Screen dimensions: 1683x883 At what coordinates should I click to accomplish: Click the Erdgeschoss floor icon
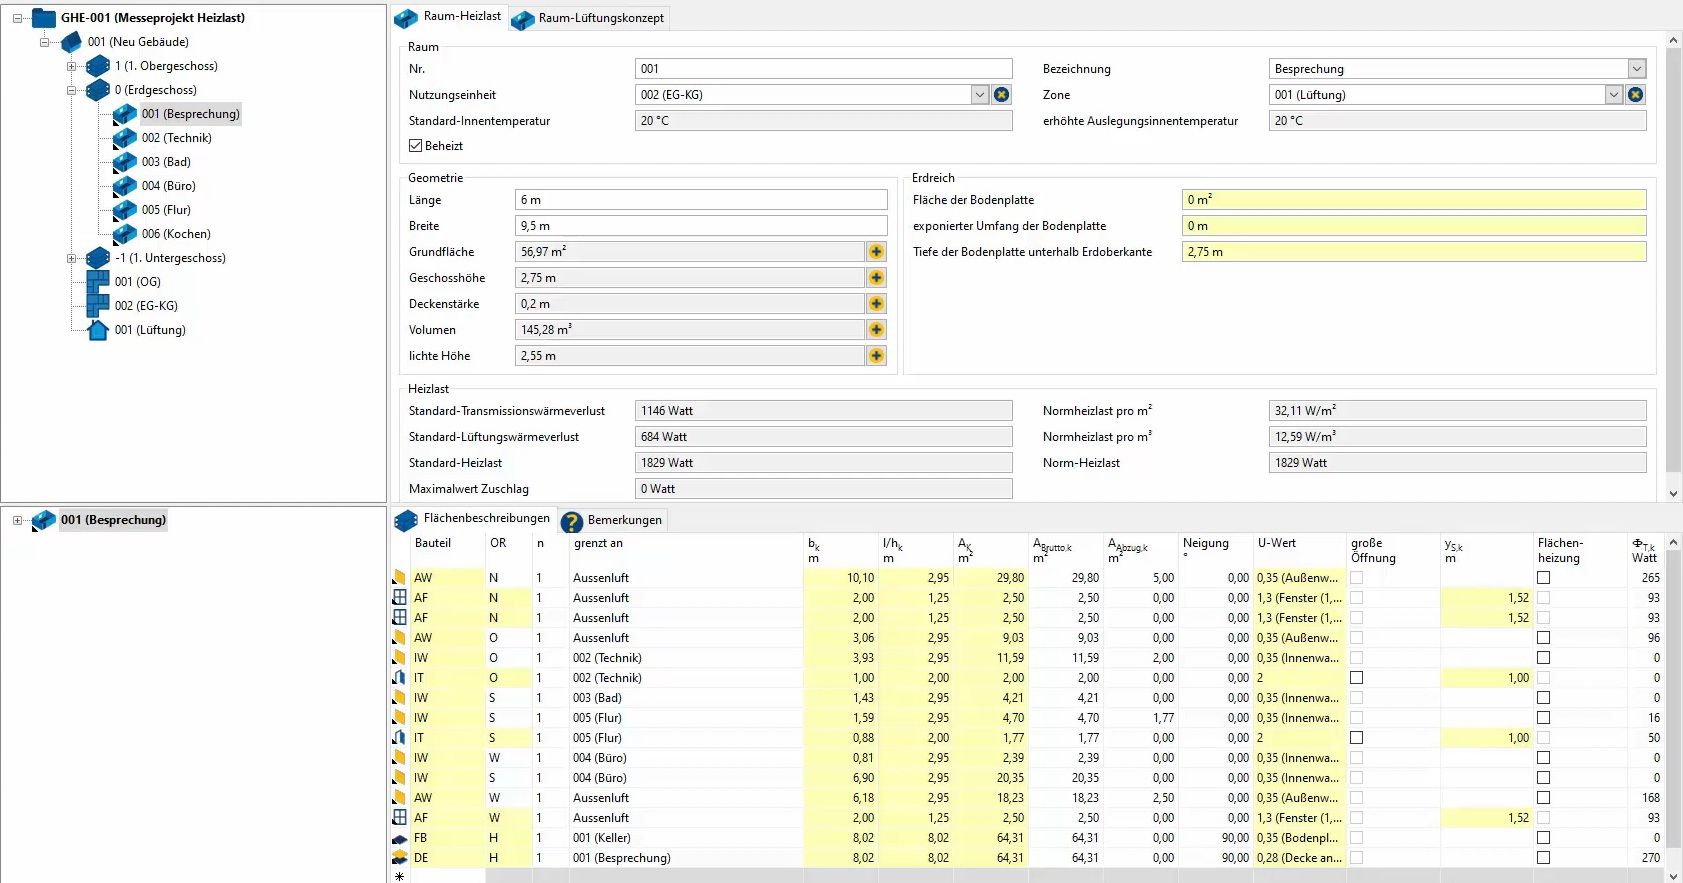(x=98, y=90)
